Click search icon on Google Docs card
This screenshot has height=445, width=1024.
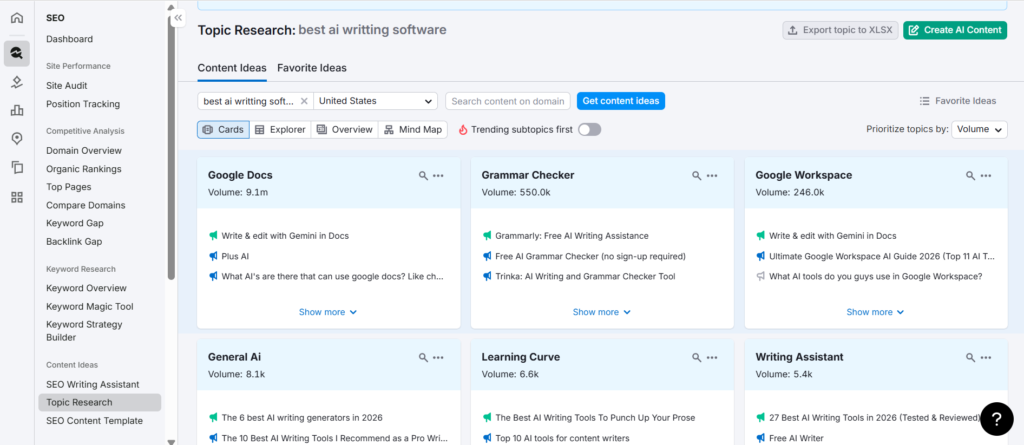pyautogui.click(x=423, y=176)
